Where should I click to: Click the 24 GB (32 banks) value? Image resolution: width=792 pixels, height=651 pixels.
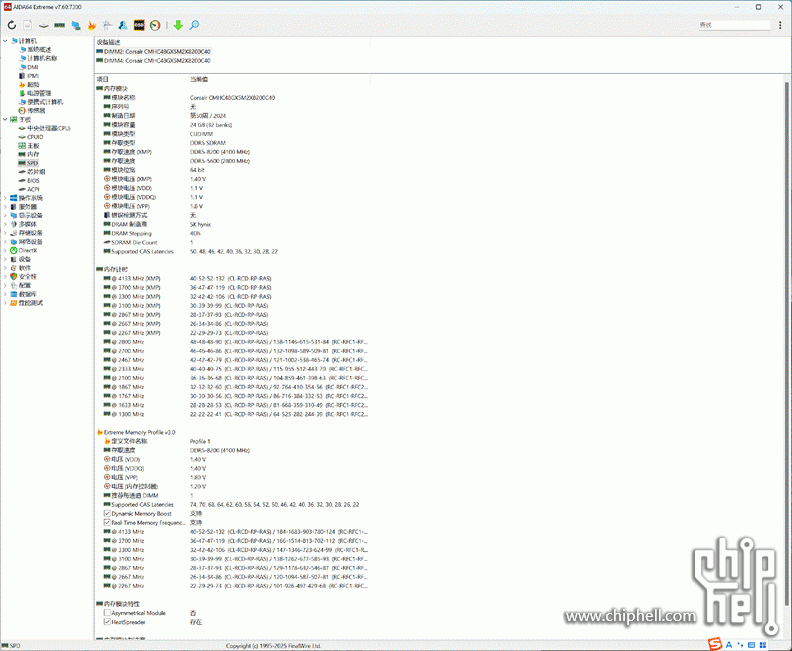pyautogui.click(x=211, y=125)
